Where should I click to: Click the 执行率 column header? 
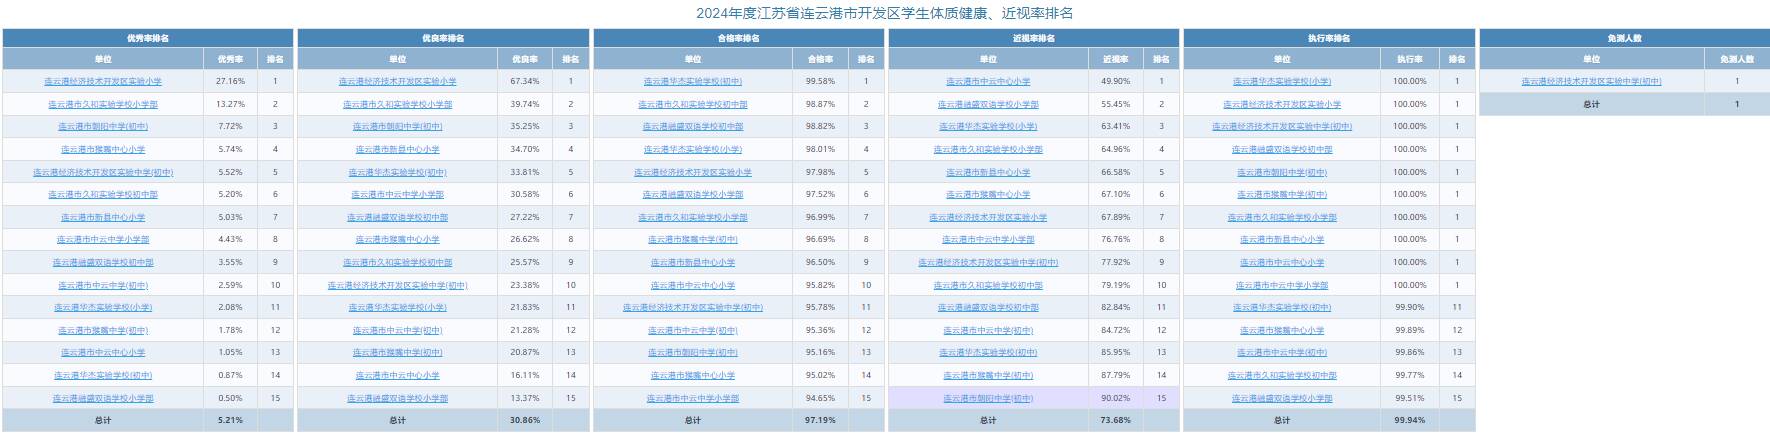(1410, 60)
